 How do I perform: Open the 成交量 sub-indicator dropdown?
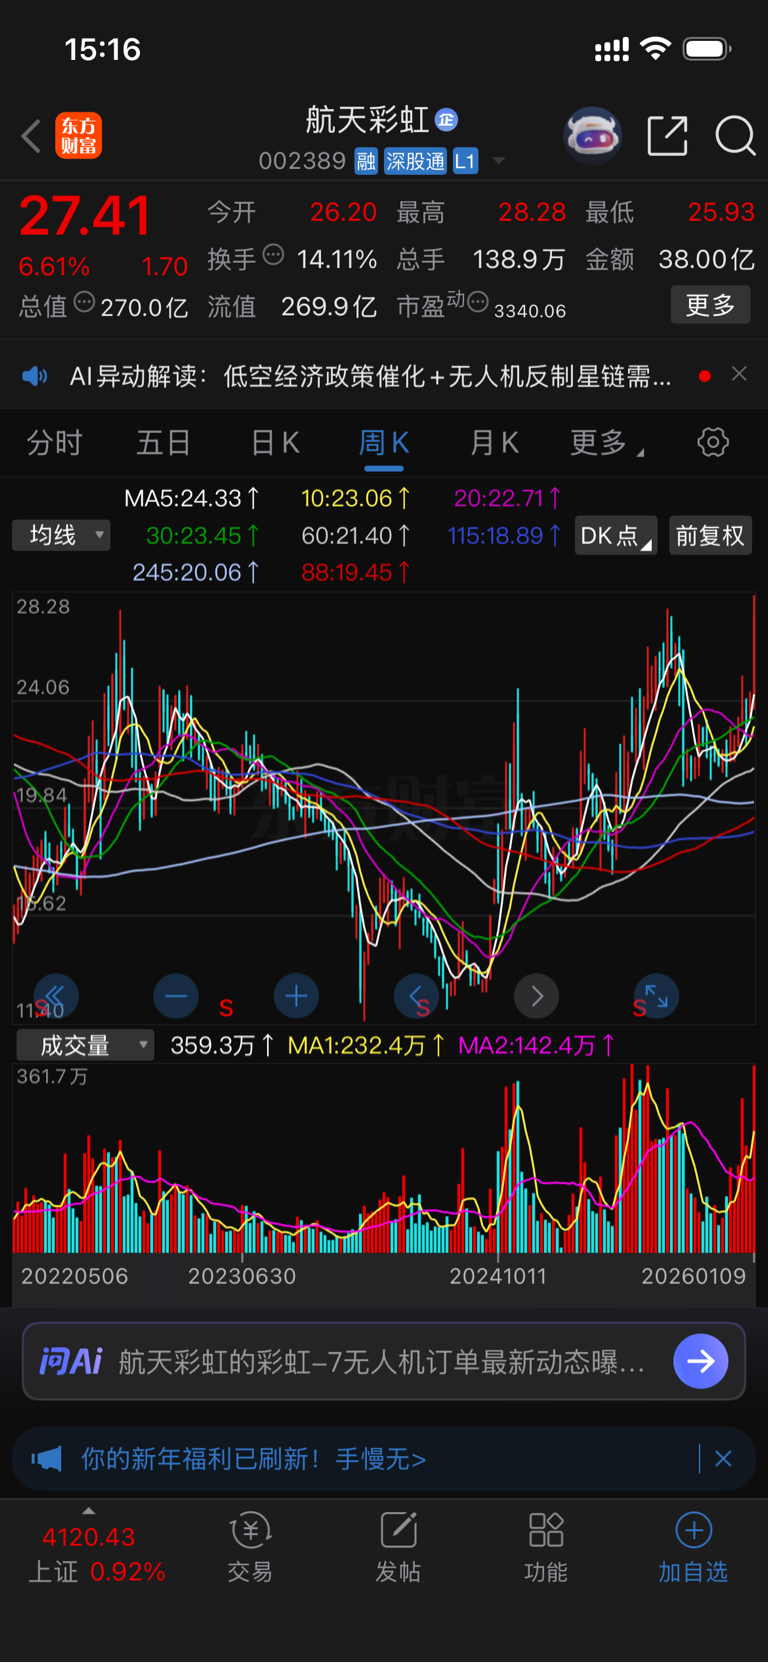85,1045
